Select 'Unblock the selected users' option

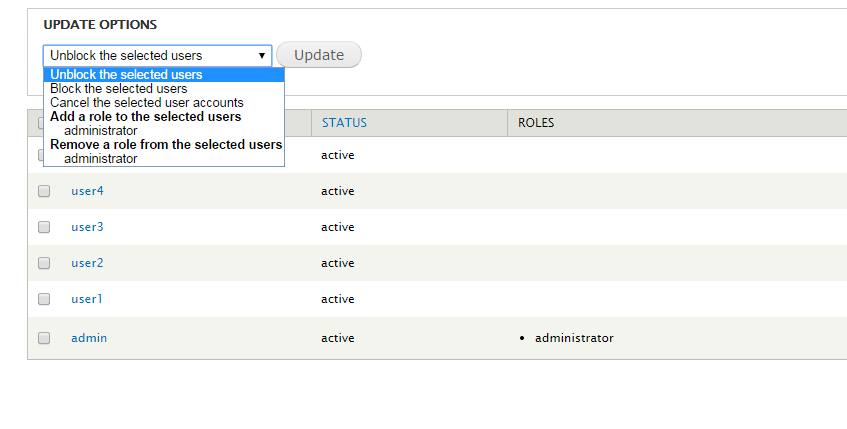click(x=164, y=75)
